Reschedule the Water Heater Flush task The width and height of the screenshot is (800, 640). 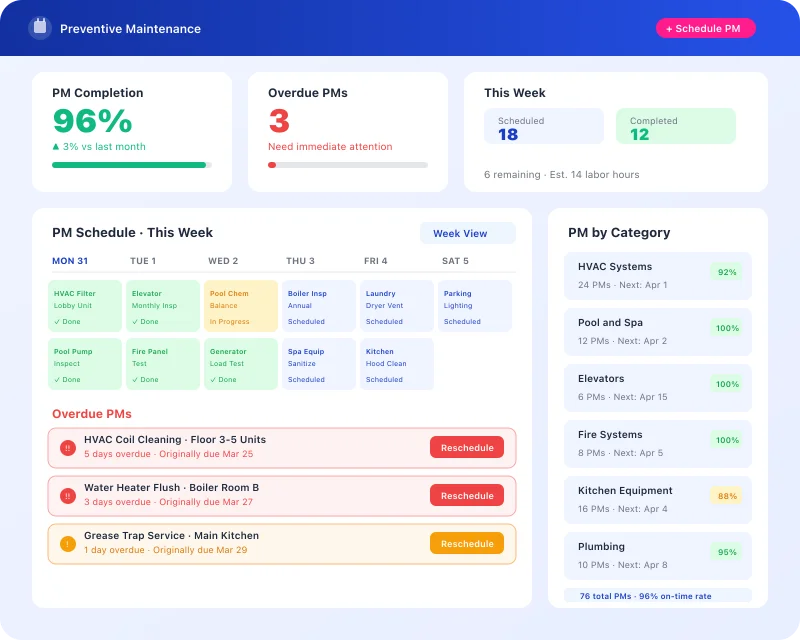[466, 495]
